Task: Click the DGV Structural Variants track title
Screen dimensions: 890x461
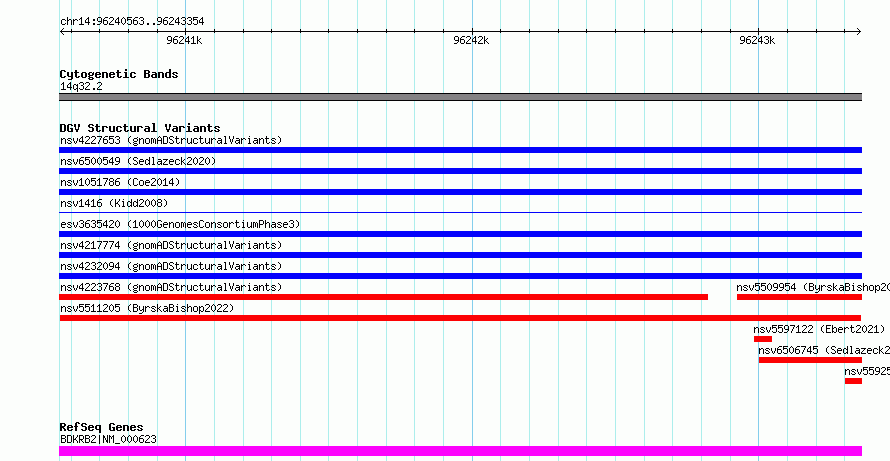Action: pyautogui.click(x=140, y=128)
